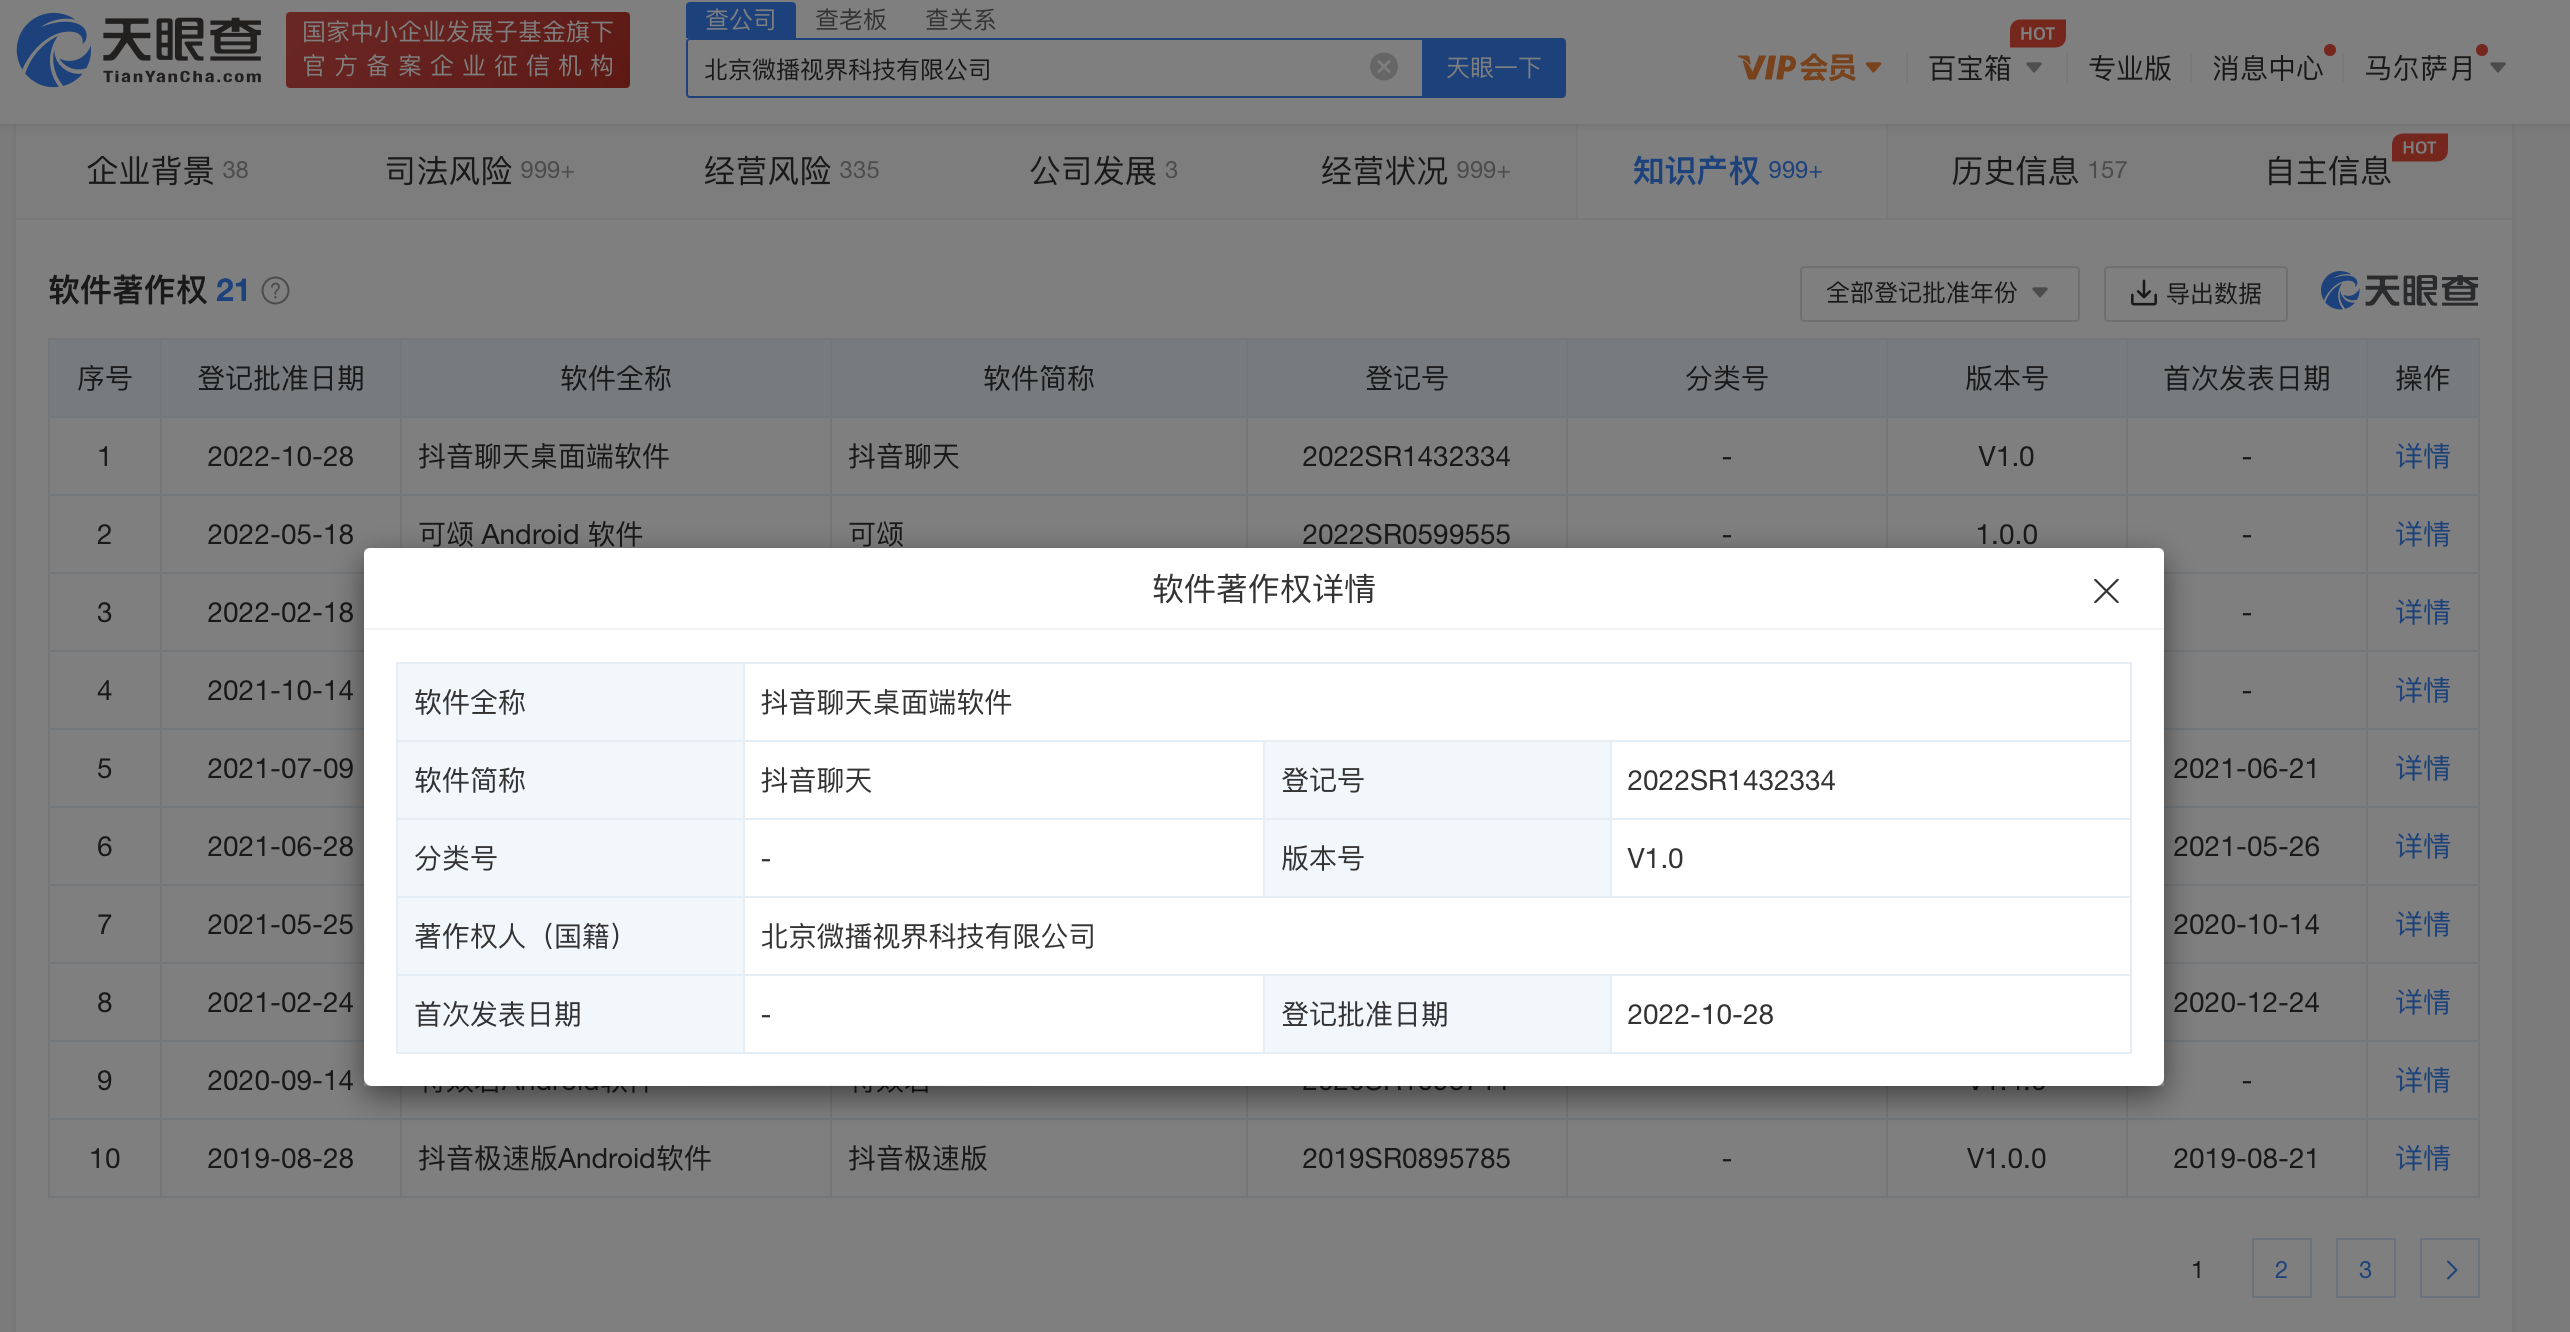Open the 自主信息 tab
Image resolution: width=2570 pixels, height=1332 pixels.
pos(2328,171)
